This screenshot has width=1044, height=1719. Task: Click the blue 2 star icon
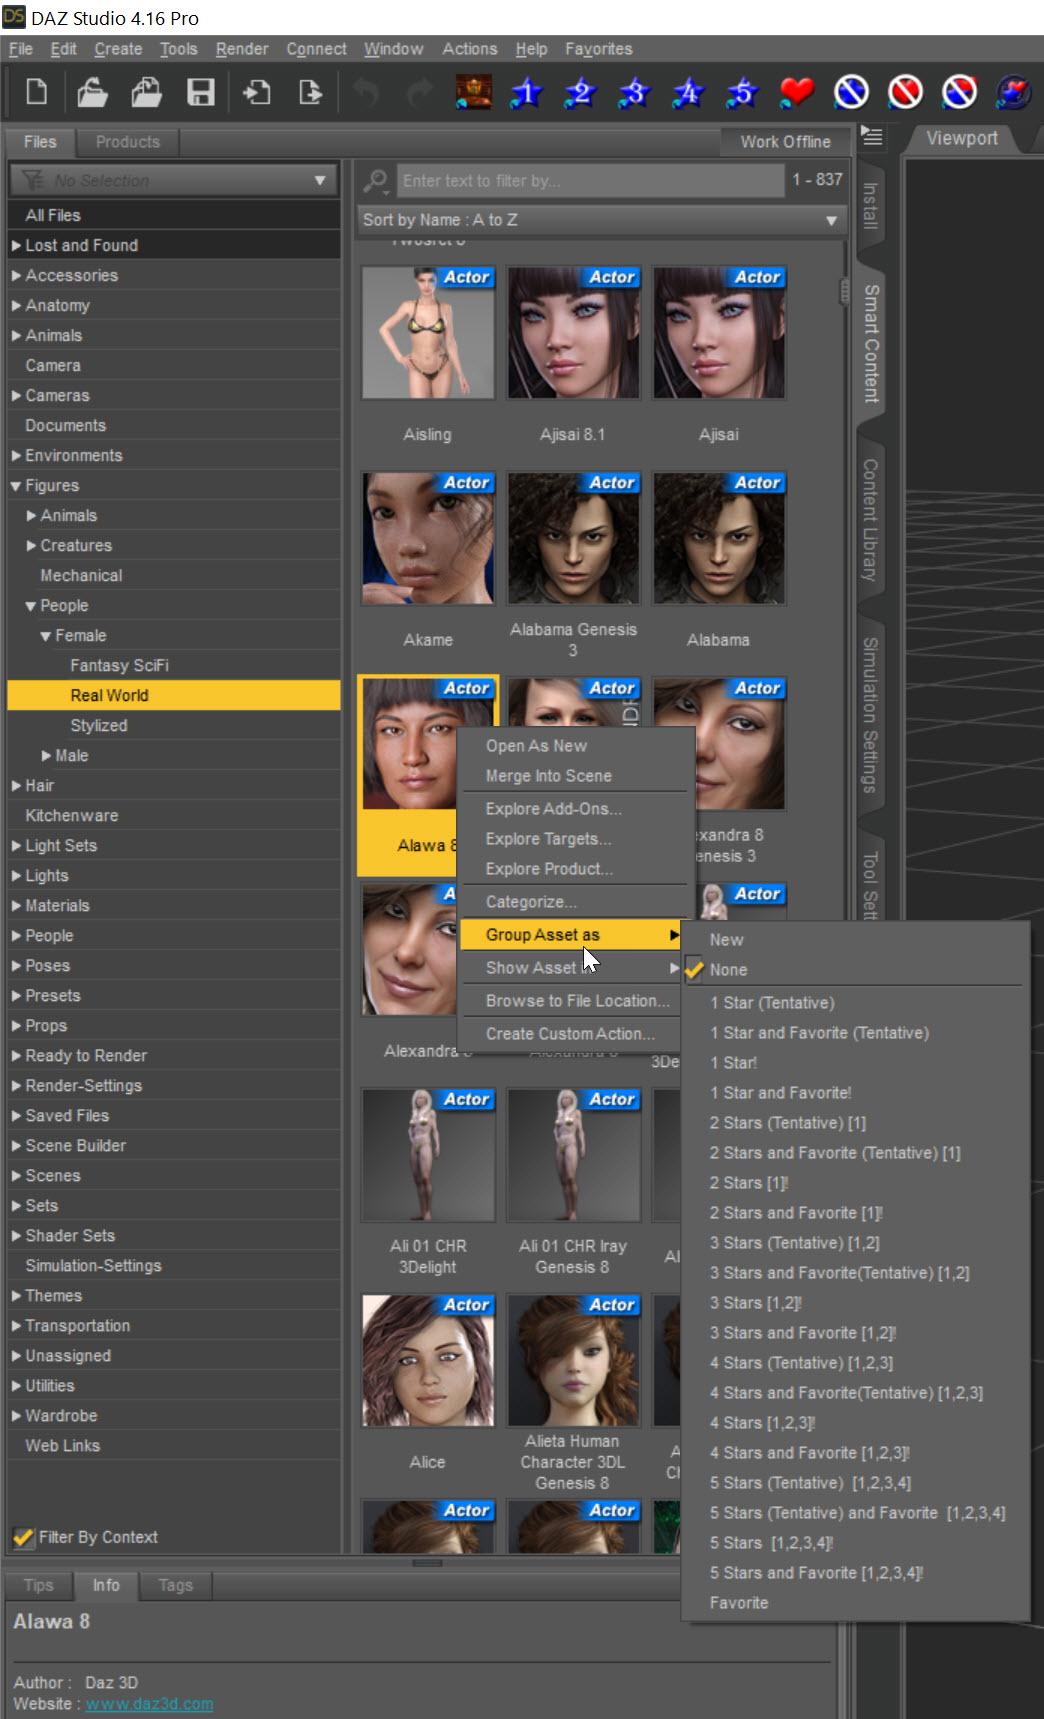581,93
